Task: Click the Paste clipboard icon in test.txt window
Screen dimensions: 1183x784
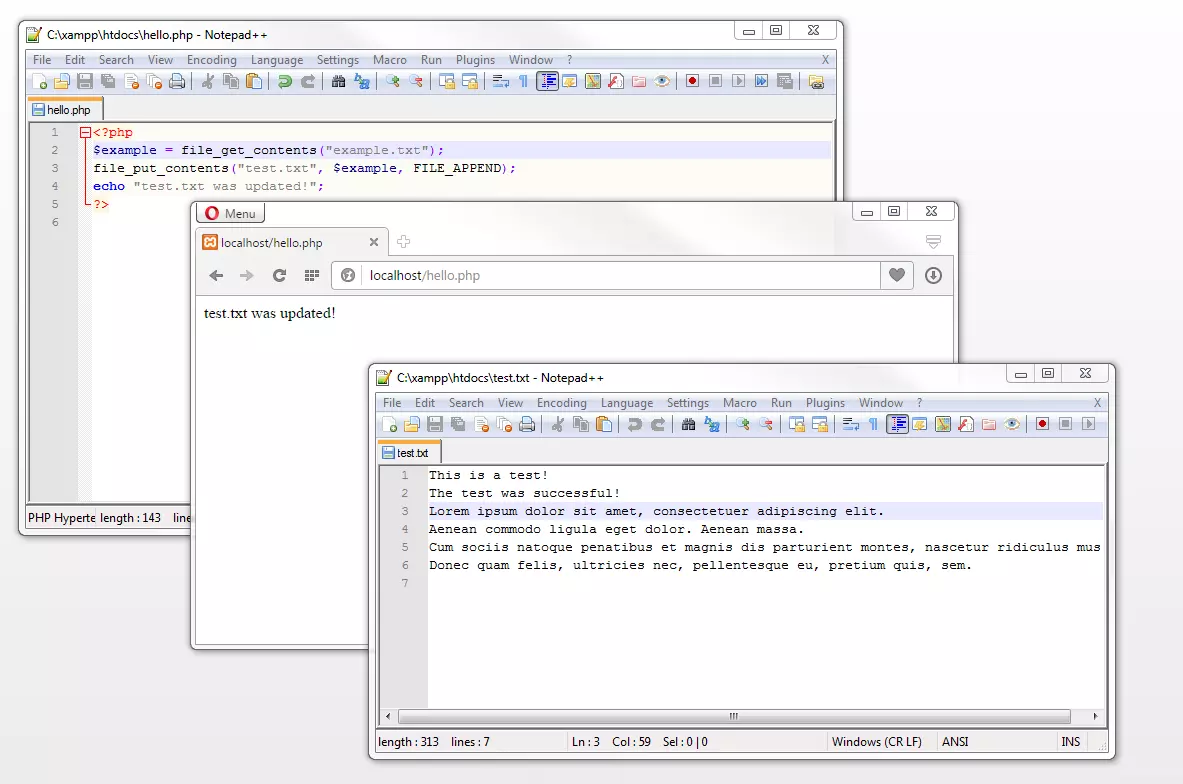Action: (603, 424)
